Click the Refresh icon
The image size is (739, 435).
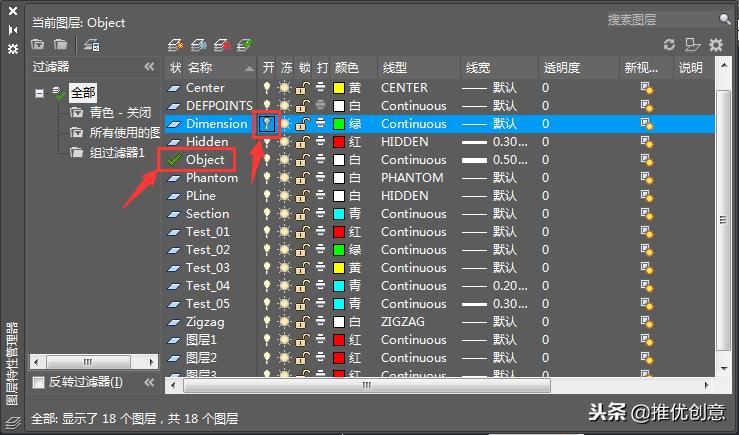click(x=669, y=45)
